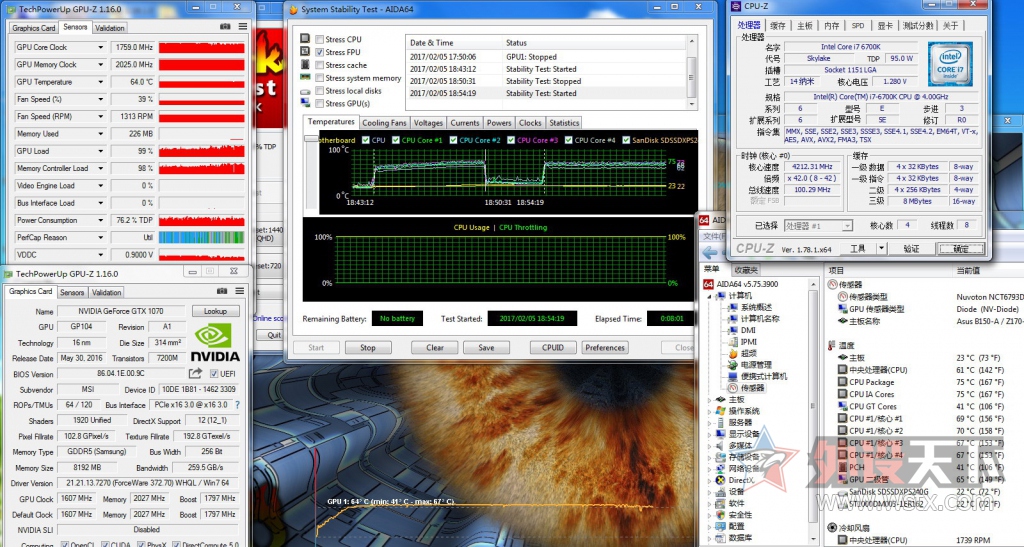Open GPU Core Clock sensor dropdown

(101, 47)
